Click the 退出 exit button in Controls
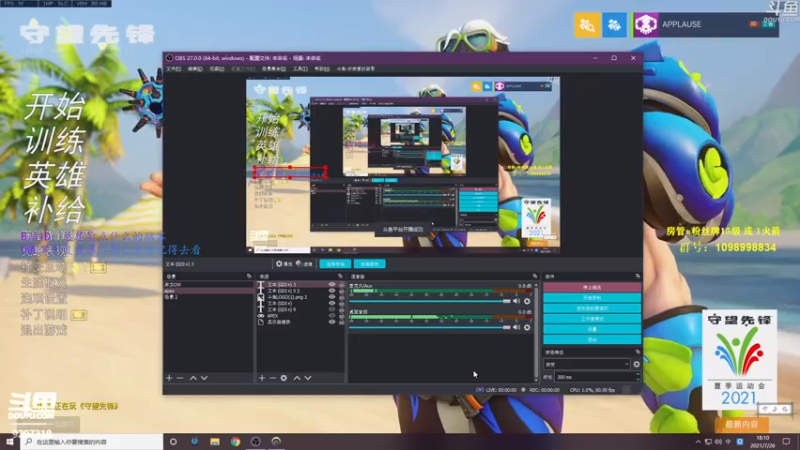 click(x=592, y=339)
